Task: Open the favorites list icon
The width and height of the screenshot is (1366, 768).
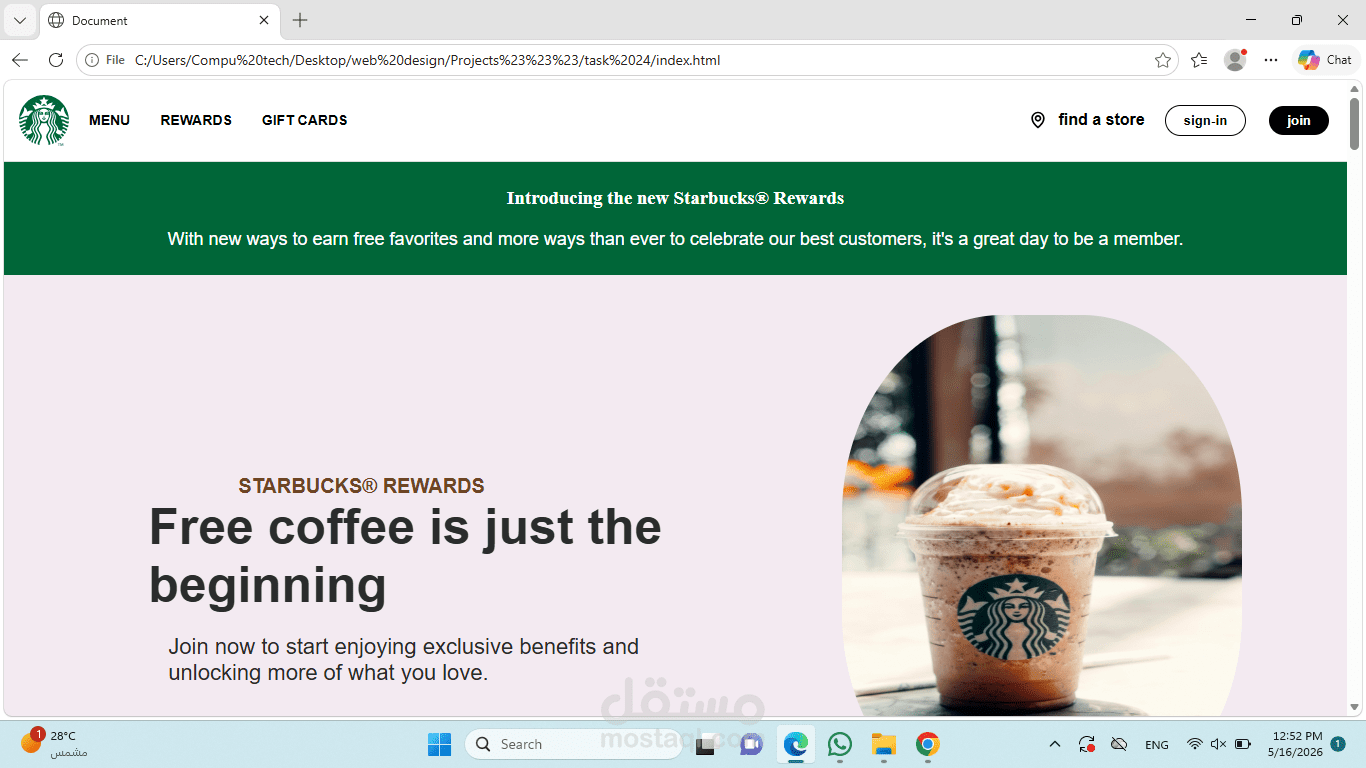Action: pos(1199,60)
